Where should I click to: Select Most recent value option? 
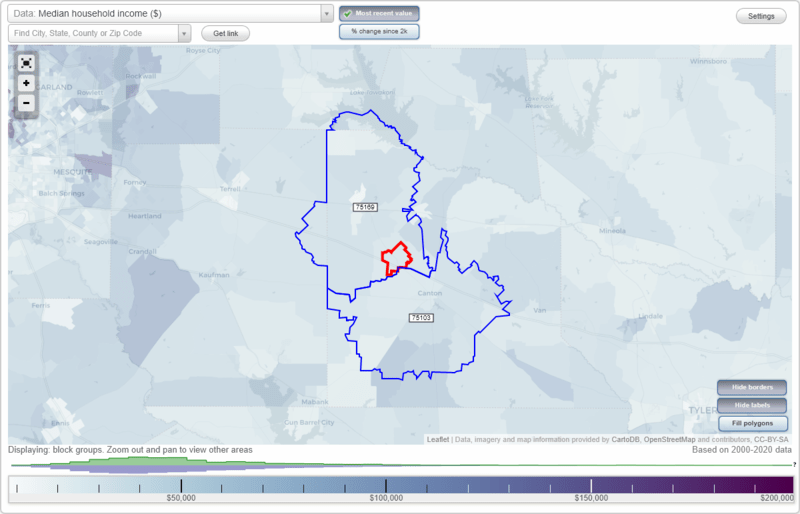pyautogui.click(x=379, y=14)
